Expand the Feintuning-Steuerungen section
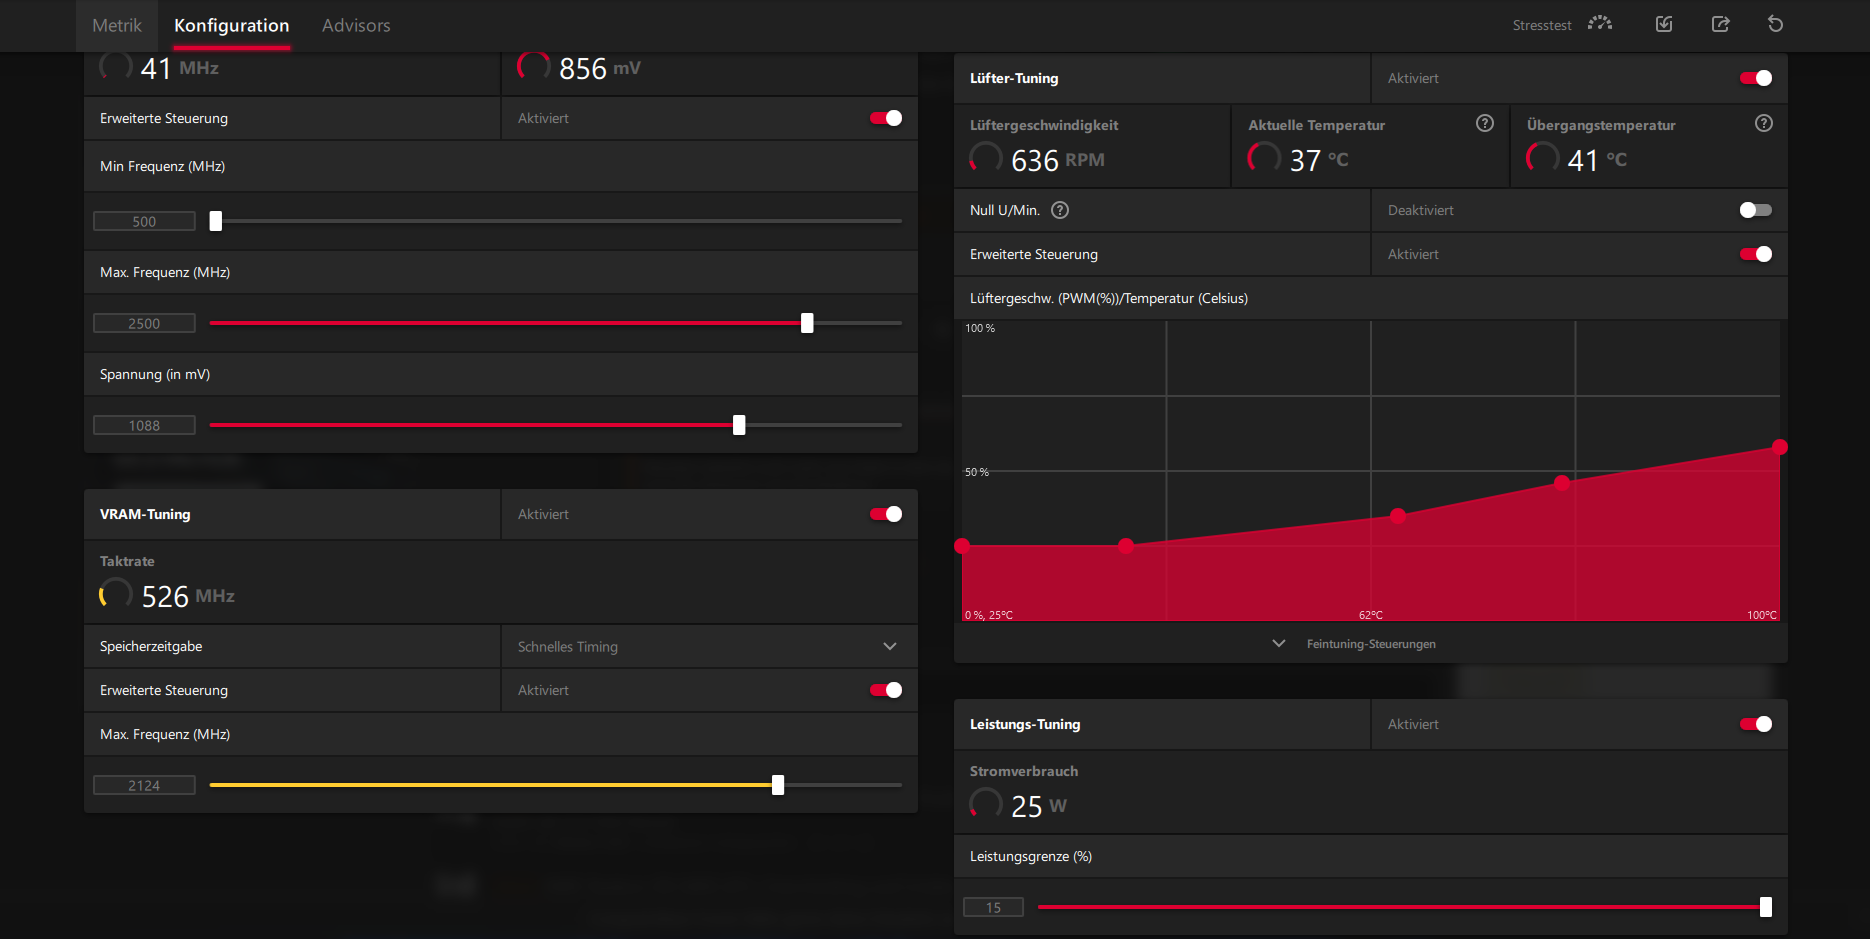Image resolution: width=1870 pixels, height=939 pixels. click(1355, 644)
